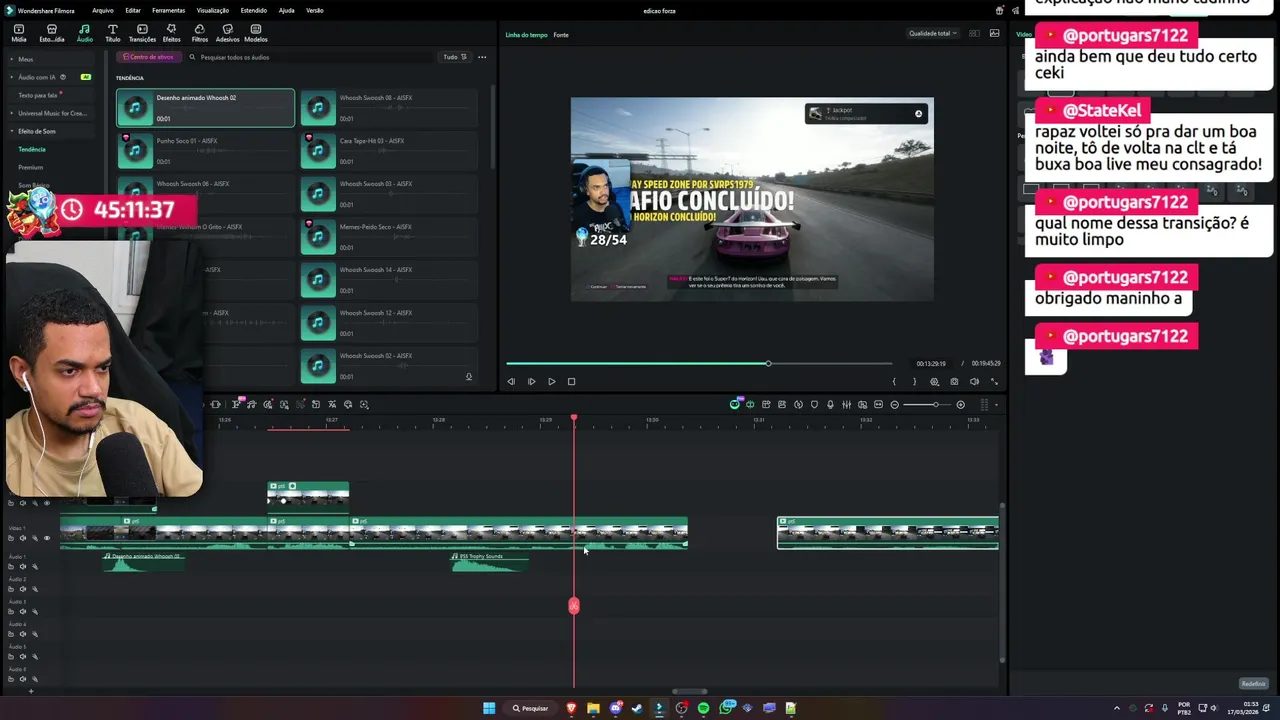Select the Premium subcategory
The height and width of the screenshot is (720, 1280).
[31, 167]
